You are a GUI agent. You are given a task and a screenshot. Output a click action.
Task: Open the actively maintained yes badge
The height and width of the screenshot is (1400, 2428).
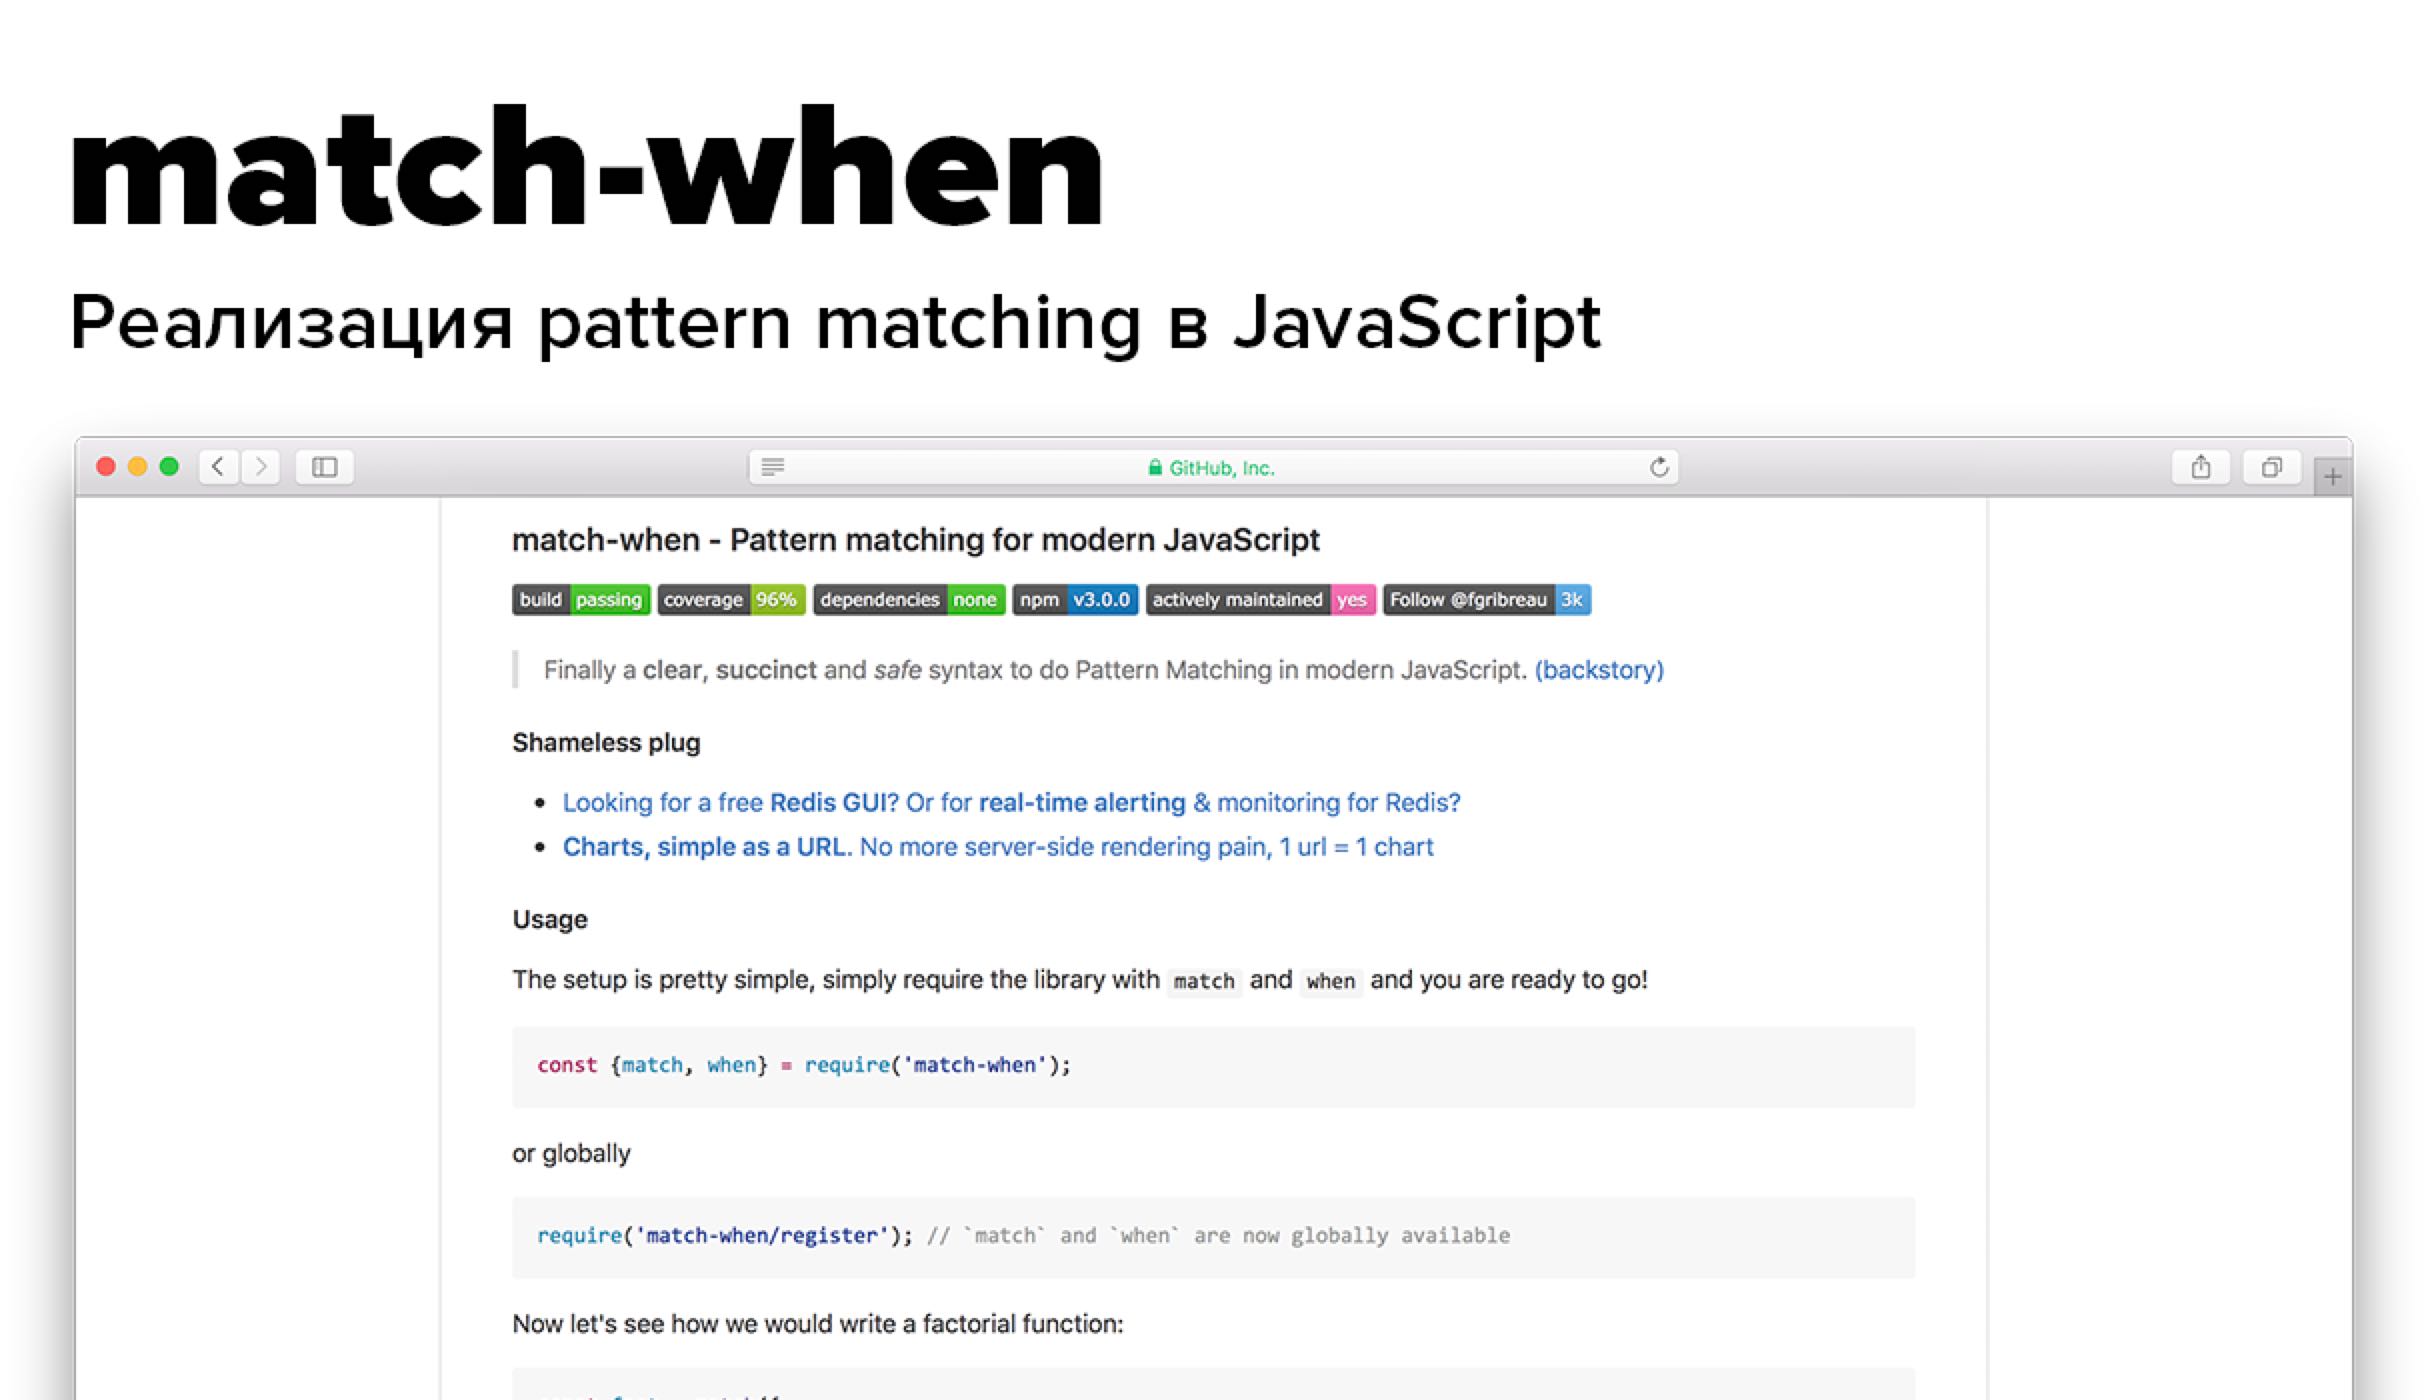pos(1261,600)
